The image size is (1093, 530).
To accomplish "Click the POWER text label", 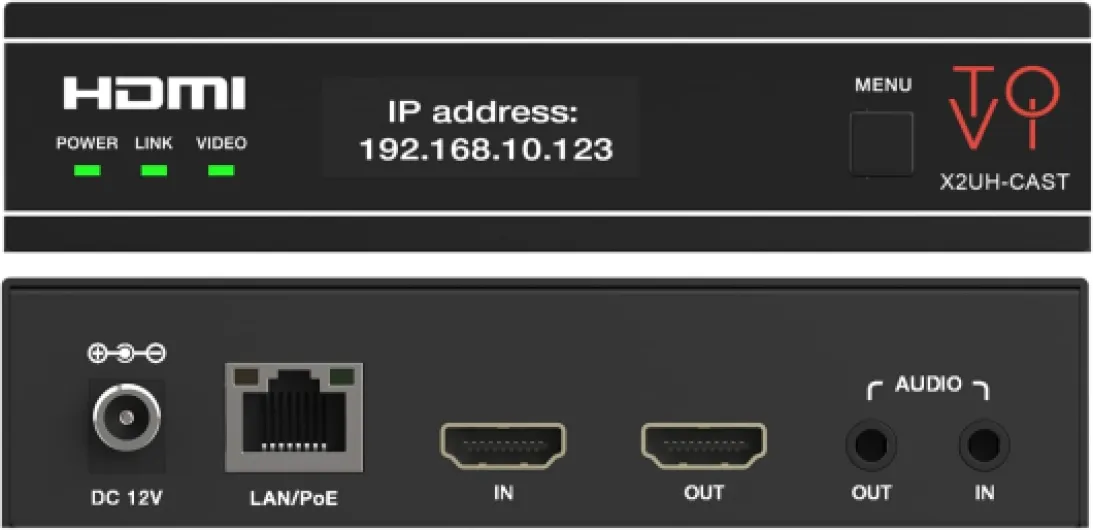I will point(87,144).
